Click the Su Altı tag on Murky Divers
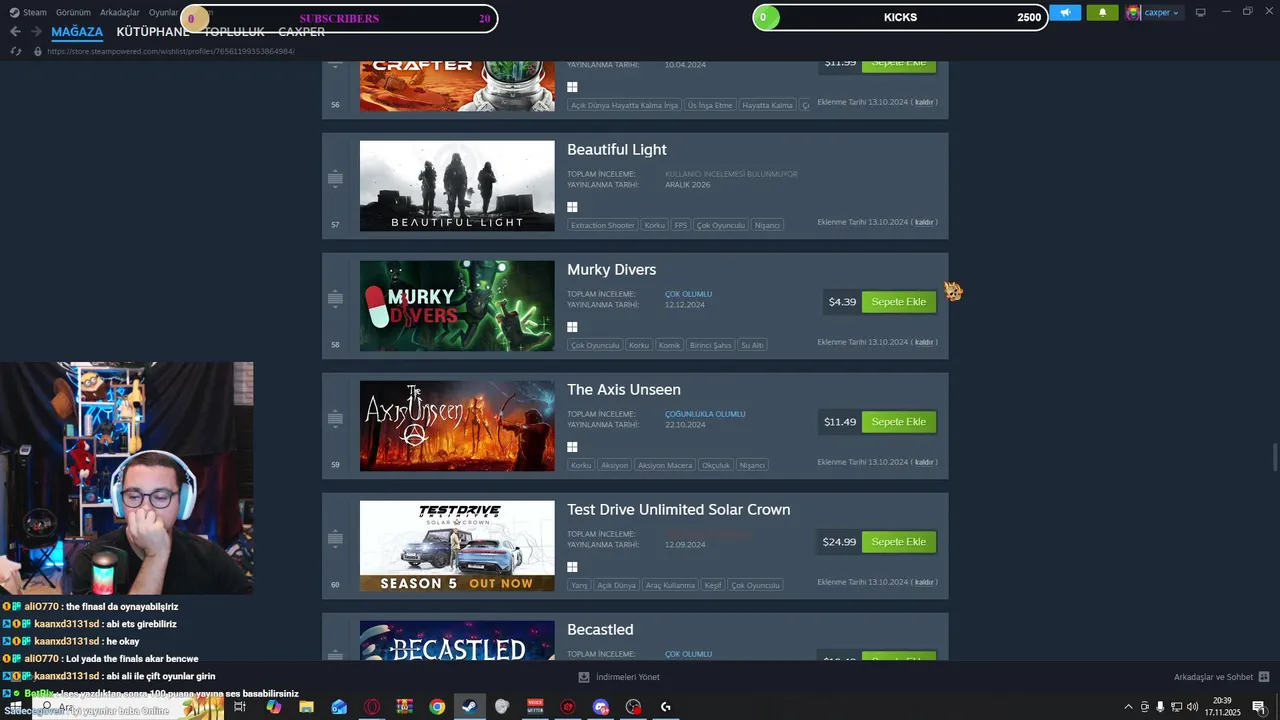This screenshot has width=1280, height=720. pos(752,345)
